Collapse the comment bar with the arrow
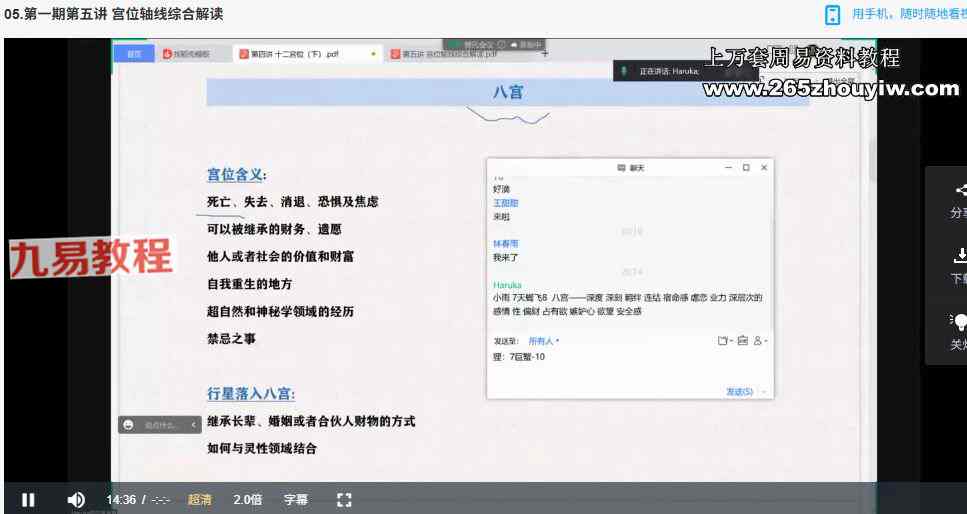967x514 pixels. (x=195, y=425)
